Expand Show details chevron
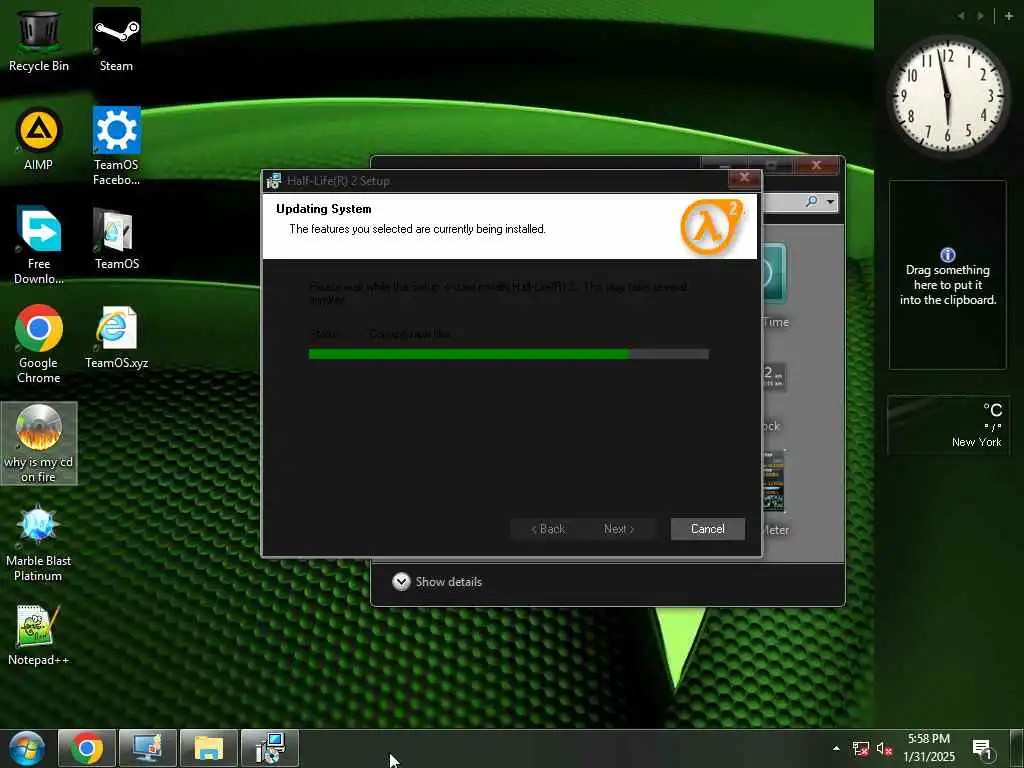 [401, 582]
